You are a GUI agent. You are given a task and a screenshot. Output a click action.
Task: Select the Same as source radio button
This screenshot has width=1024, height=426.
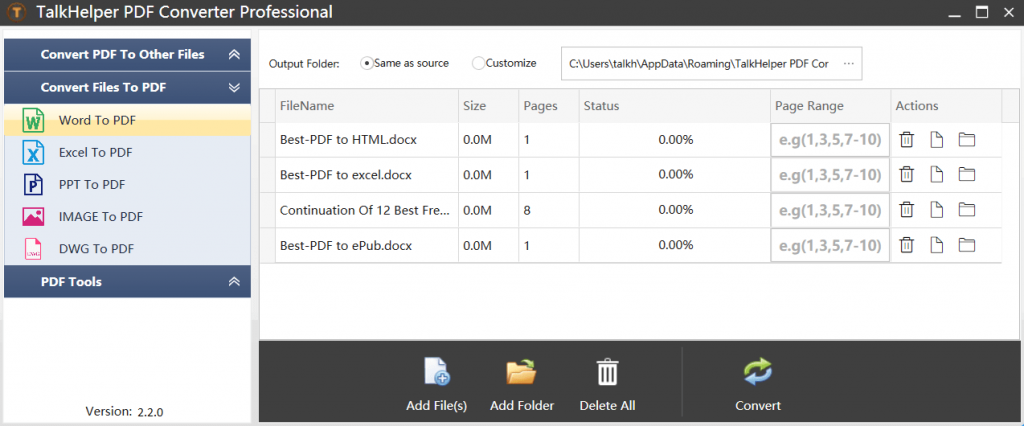[x=367, y=63]
